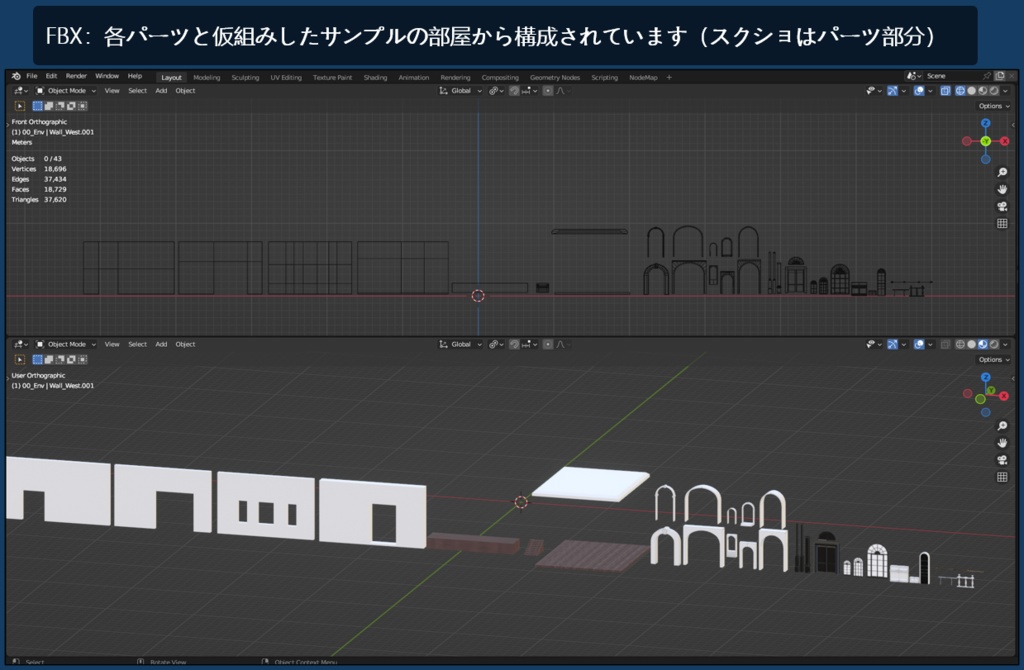The width and height of the screenshot is (1024, 670).
Task: Open the File menu
Action: coord(31,76)
